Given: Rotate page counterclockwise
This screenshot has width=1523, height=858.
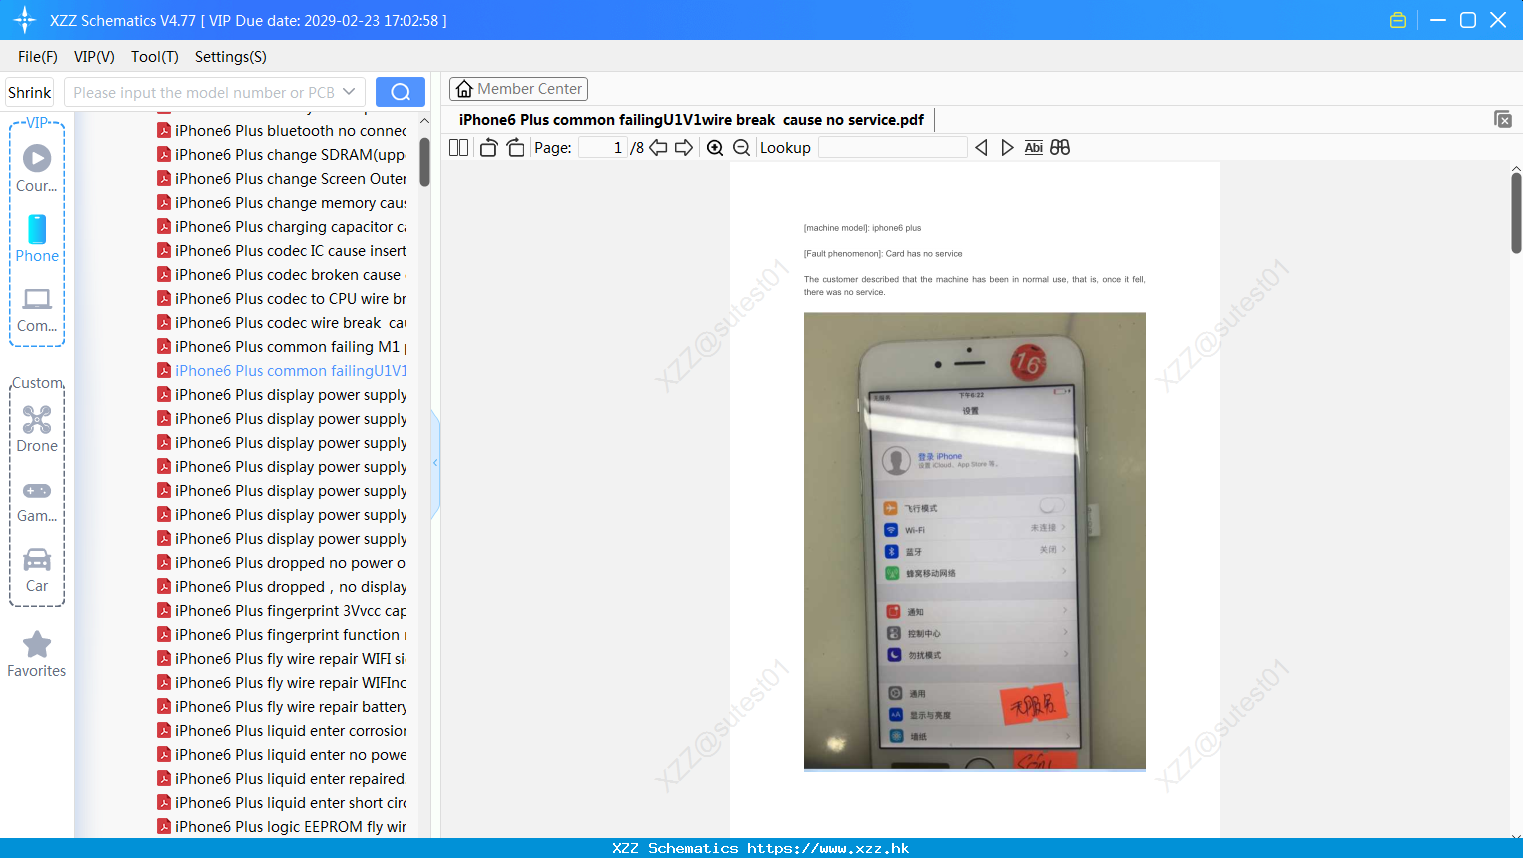Looking at the screenshot, I should tap(488, 148).
